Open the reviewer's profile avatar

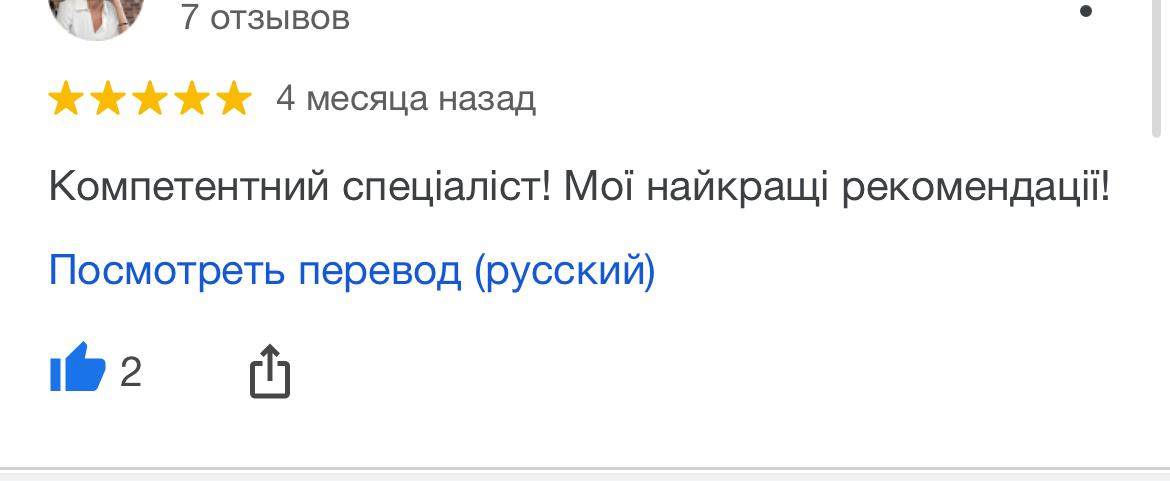click(x=96, y=14)
